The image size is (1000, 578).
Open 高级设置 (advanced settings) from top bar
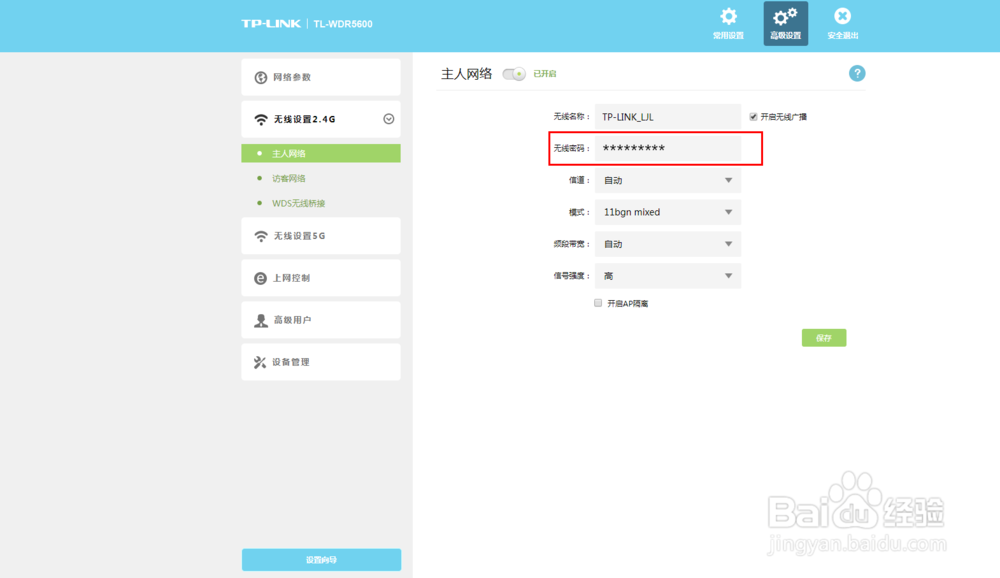(785, 22)
